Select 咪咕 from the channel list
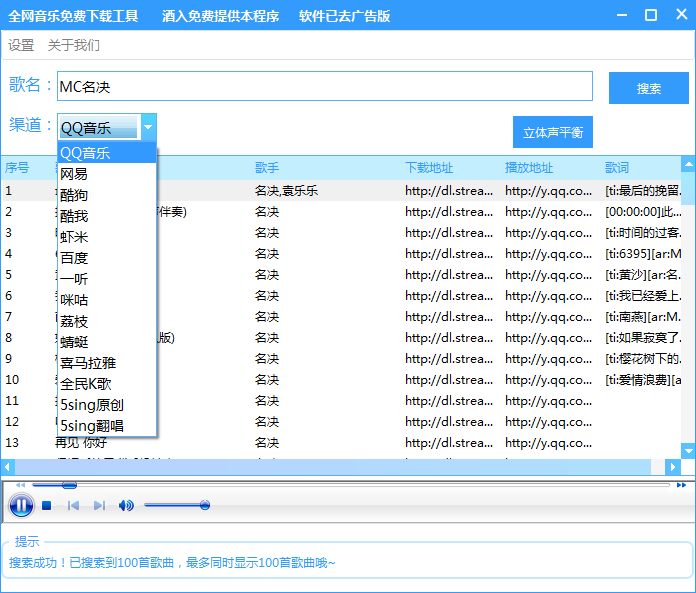Screen dimensions: 696x593 (107, 300)
